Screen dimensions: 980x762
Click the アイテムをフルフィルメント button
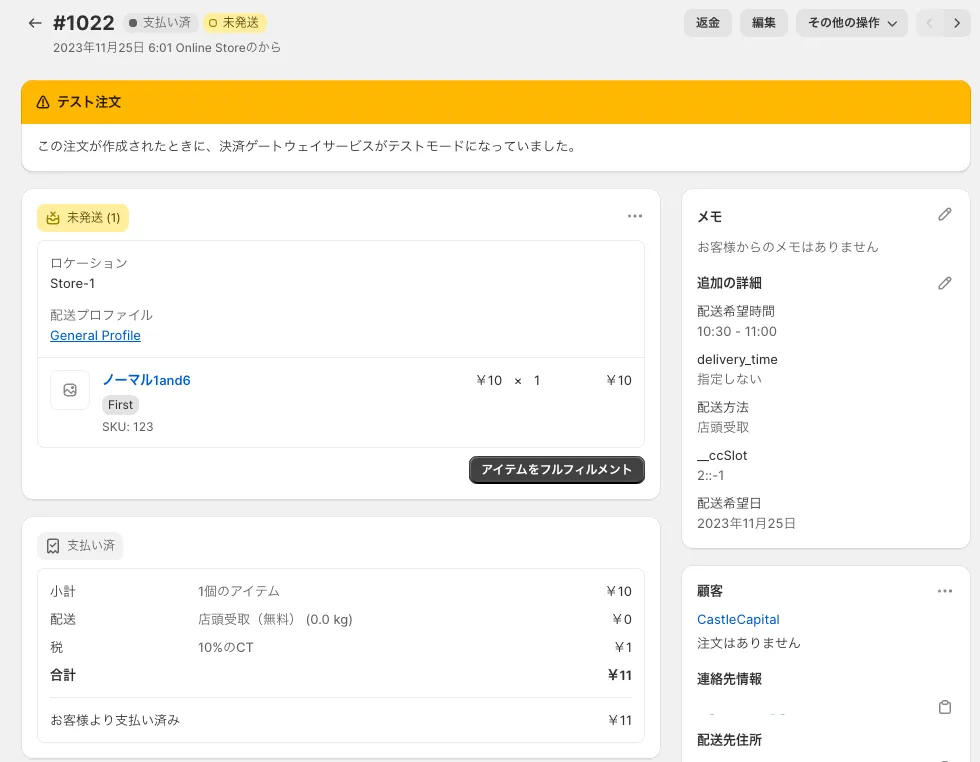coord(556,469)
